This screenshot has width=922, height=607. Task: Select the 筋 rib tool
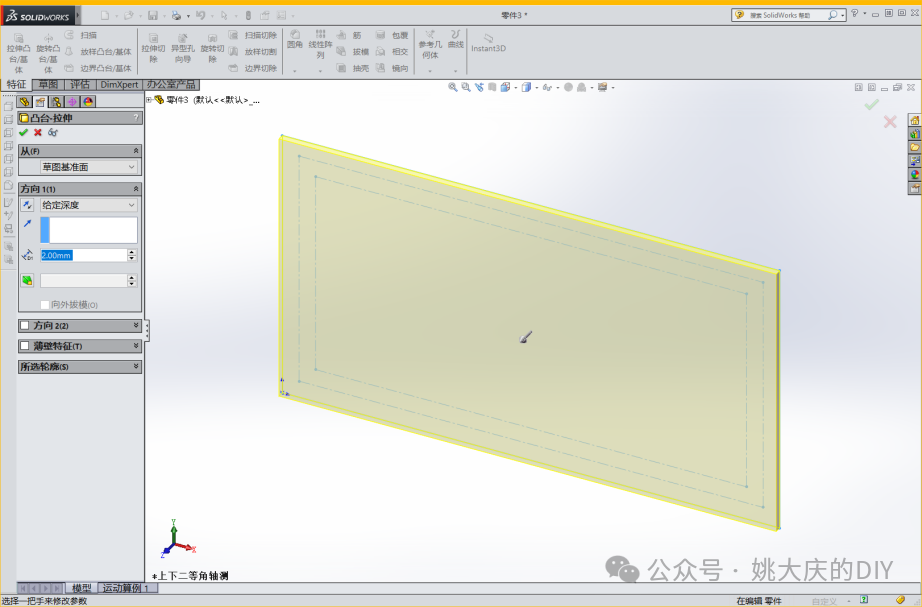tap(349, 35)
